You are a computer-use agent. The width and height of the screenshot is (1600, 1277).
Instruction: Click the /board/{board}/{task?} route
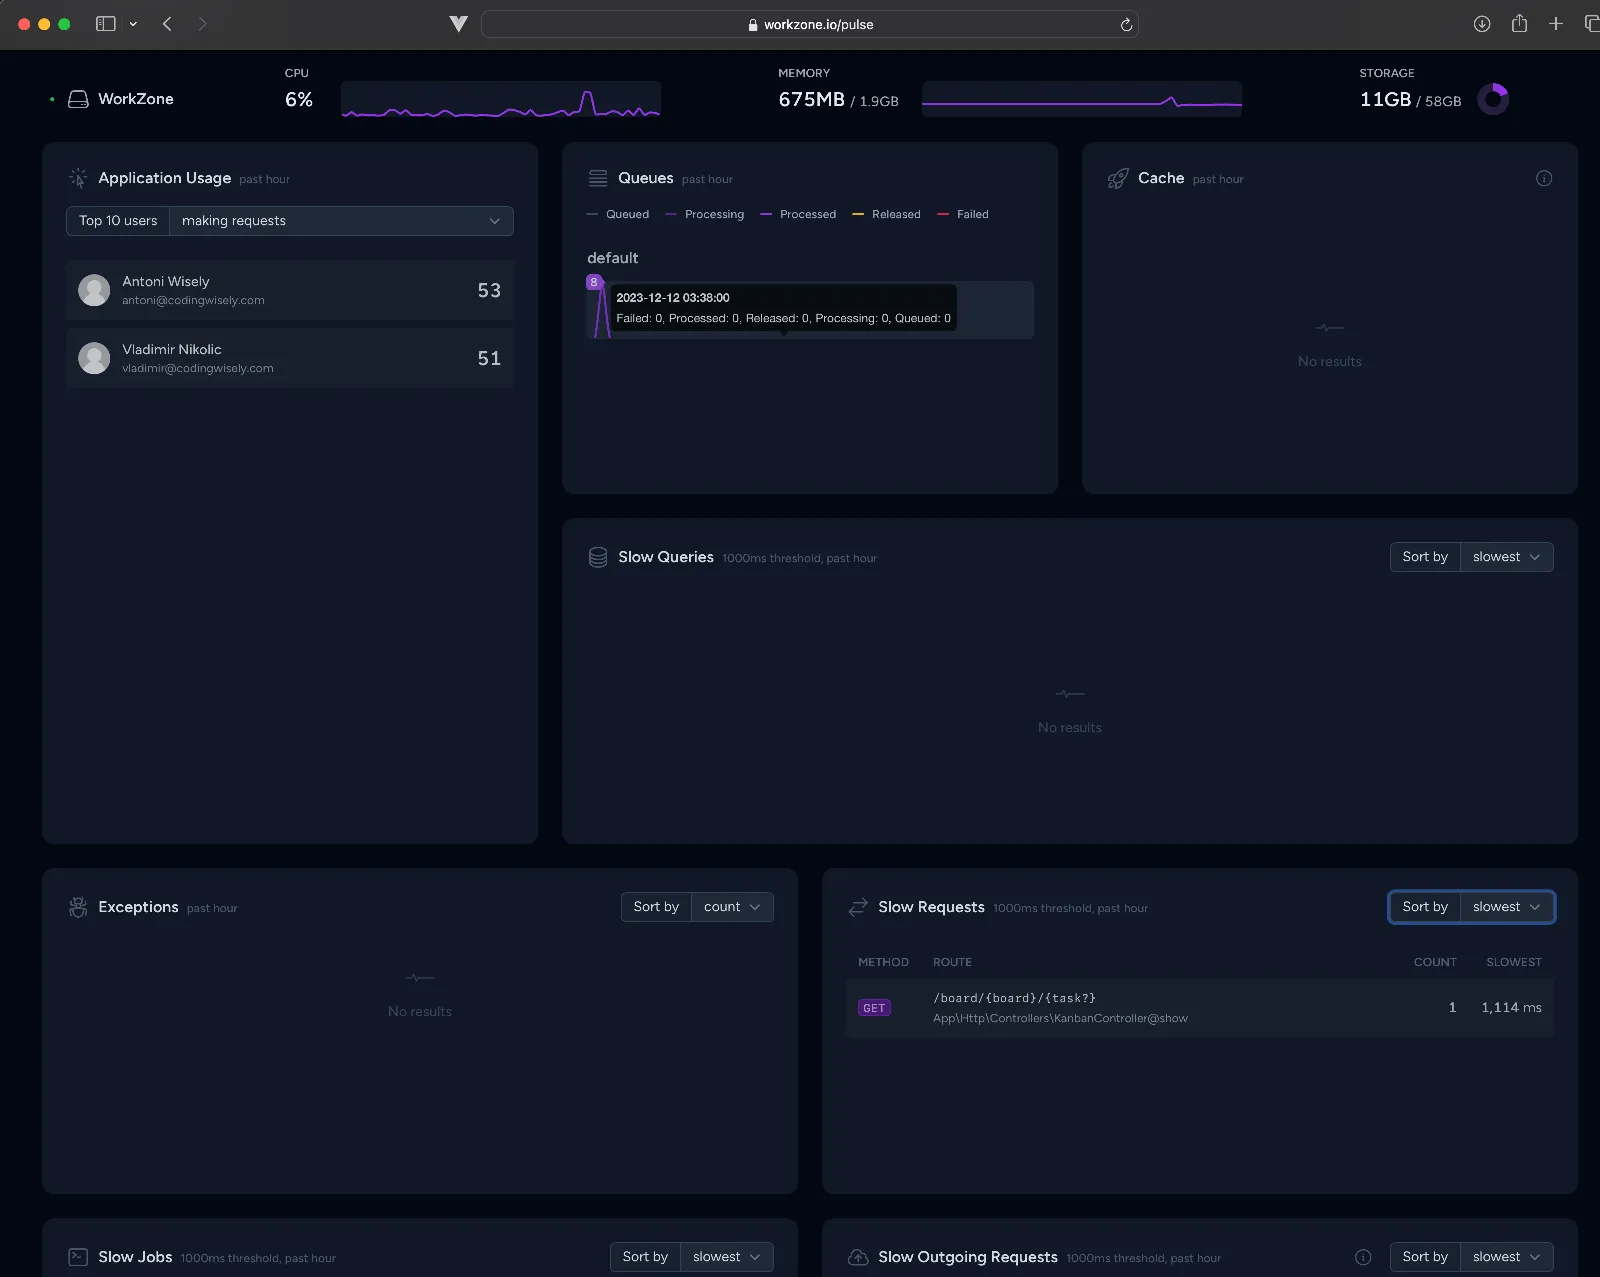point(1014,998)
